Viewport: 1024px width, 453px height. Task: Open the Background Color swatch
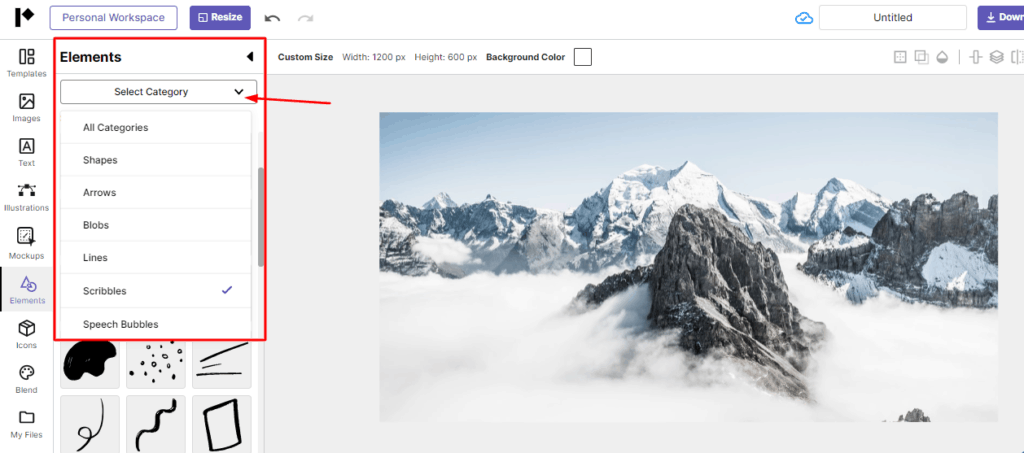(x=583, y=57)
